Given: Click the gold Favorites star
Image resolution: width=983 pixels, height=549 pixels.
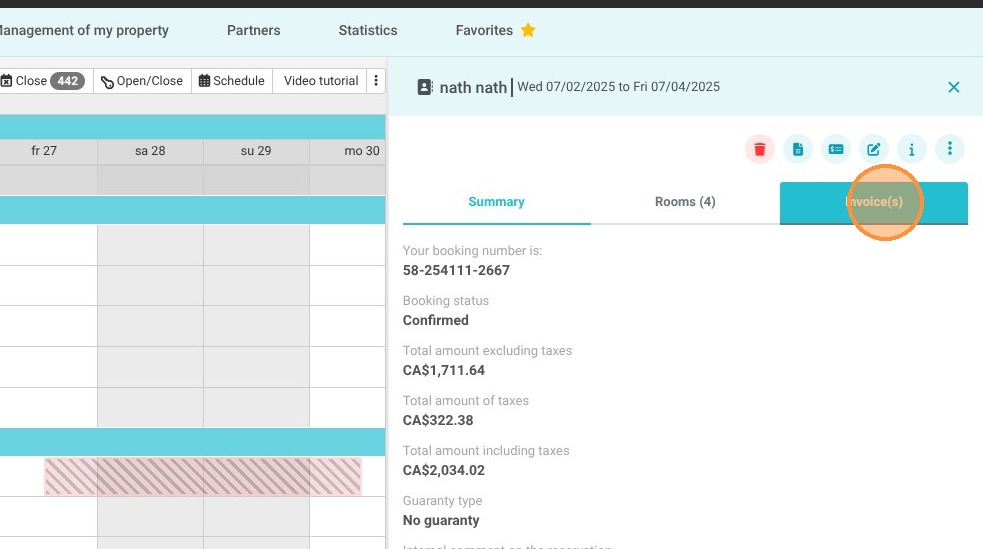Looking at the screenshot, I should click(528, 30).
